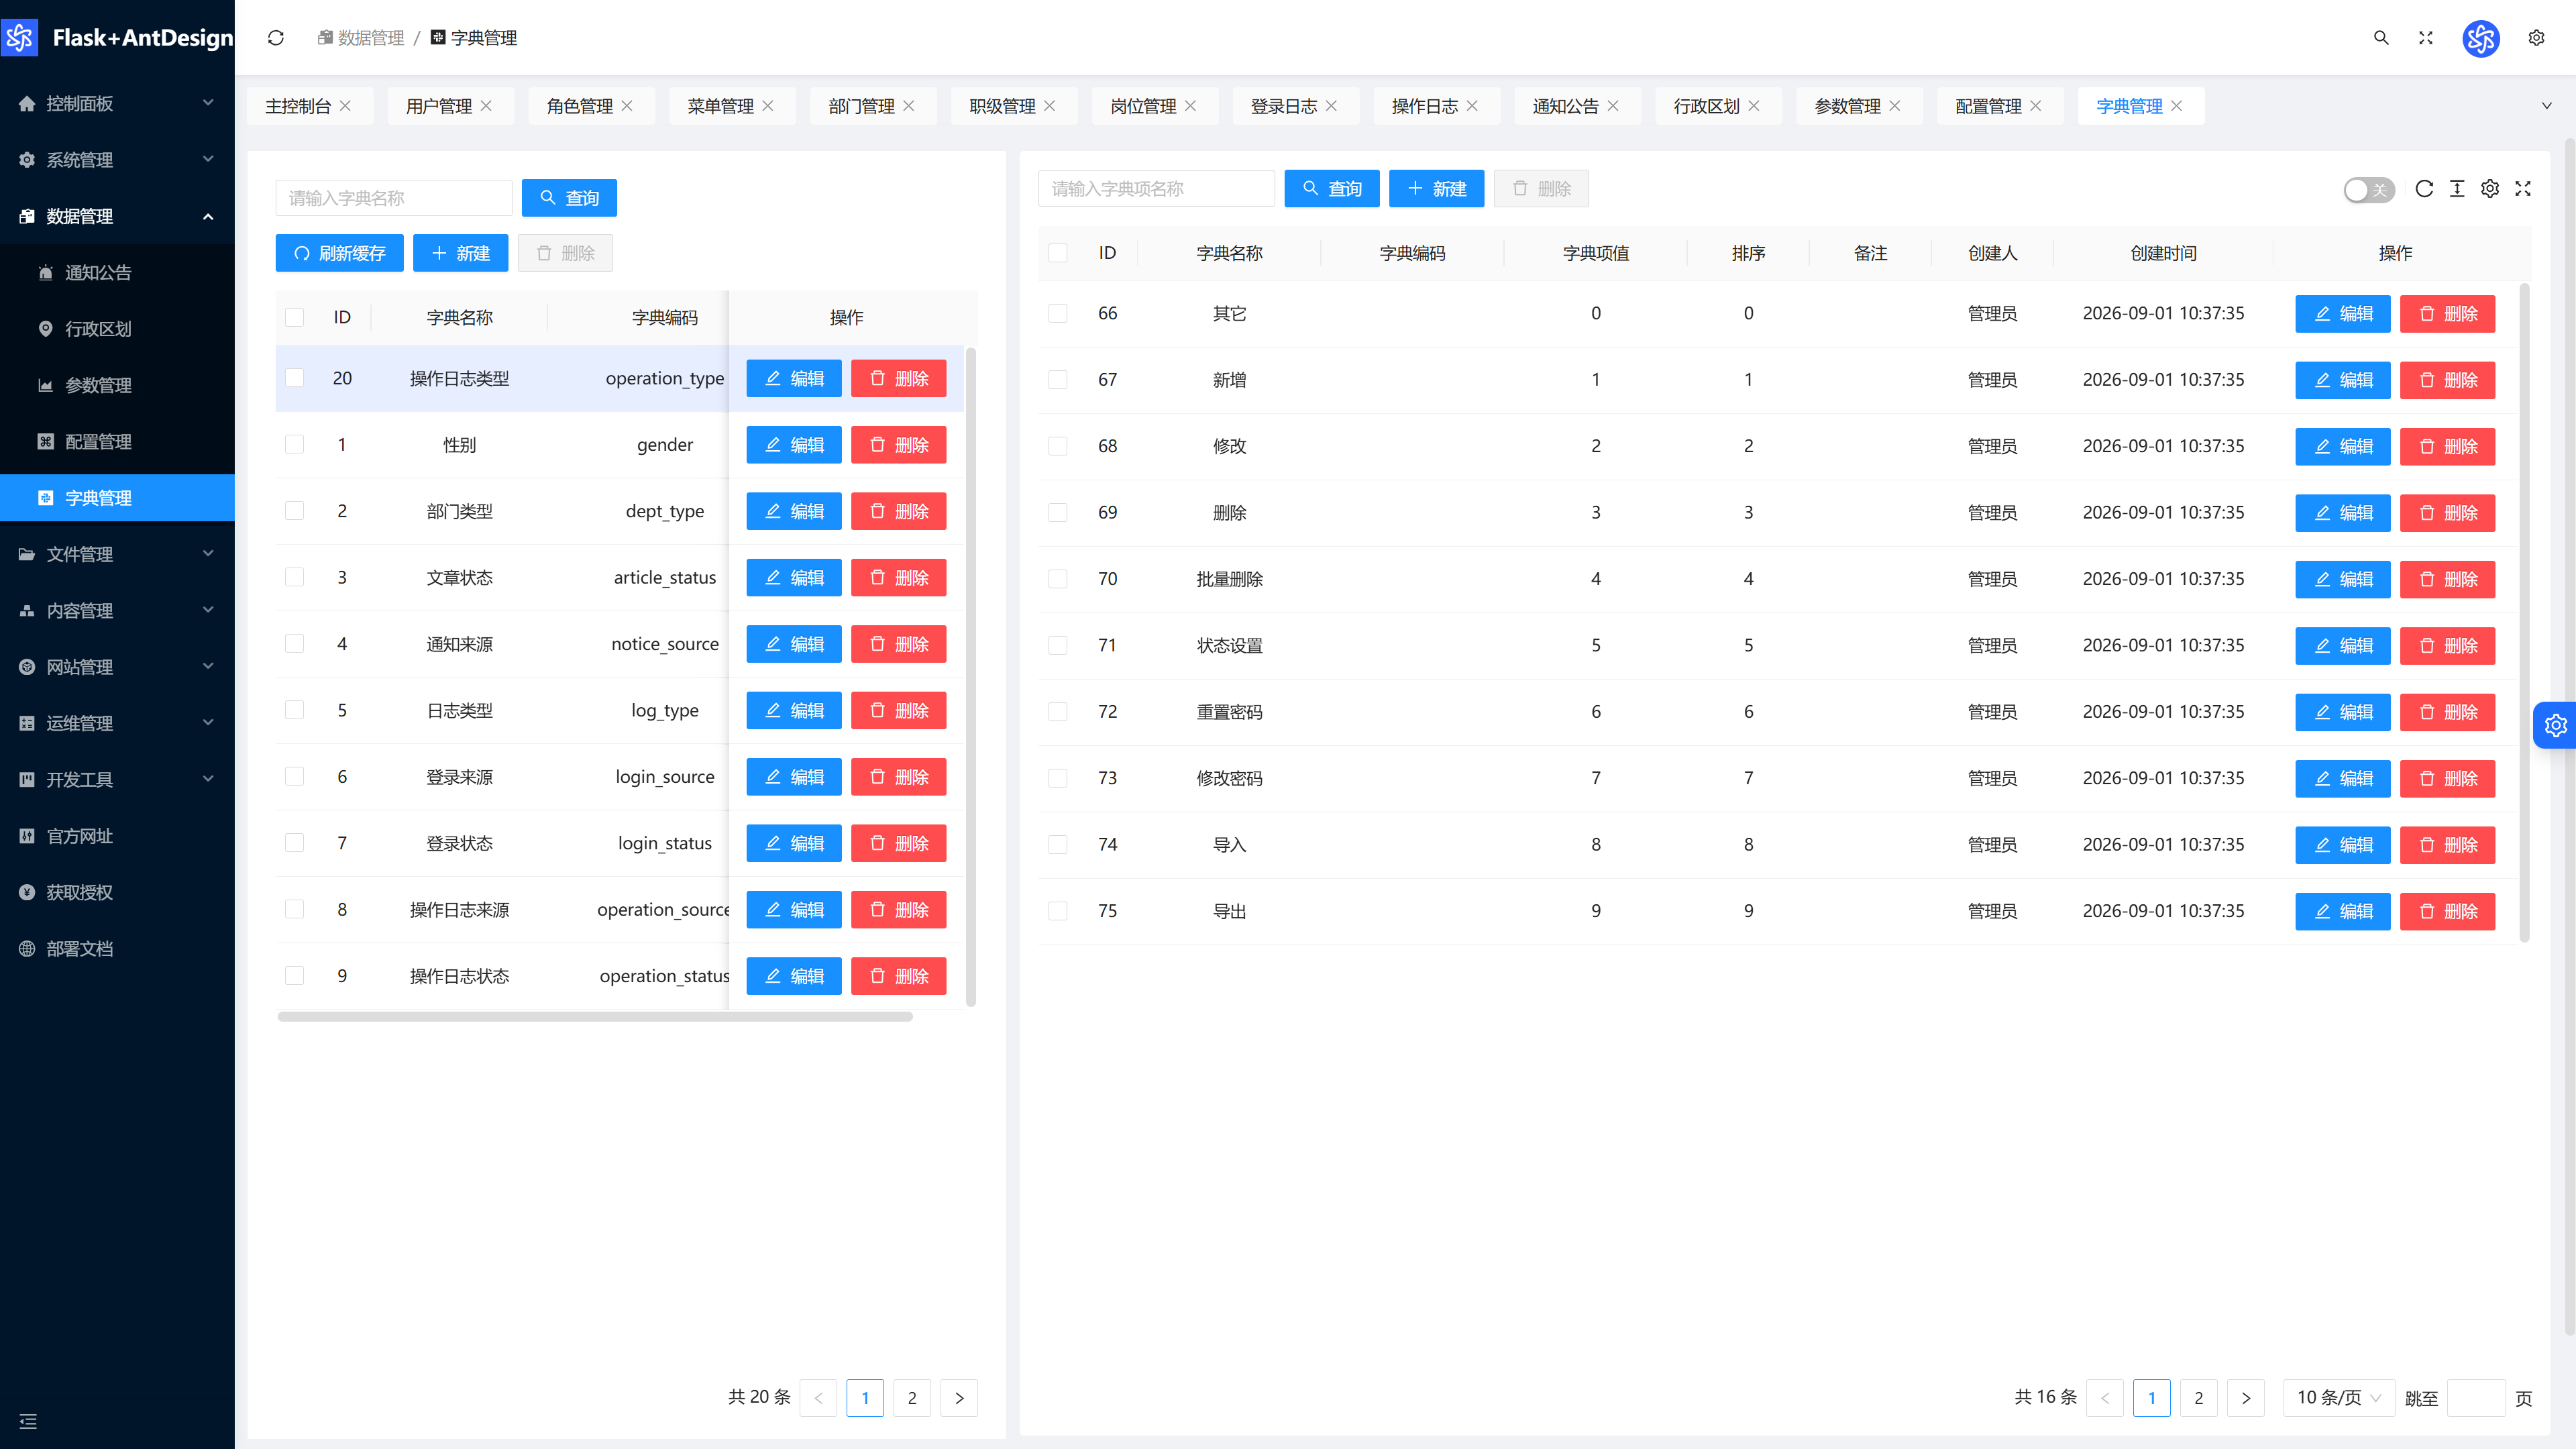Maximize the dictionary items table
Image resolution: width=2576 pixels, height=1449 pixels.
[2523, 189]
